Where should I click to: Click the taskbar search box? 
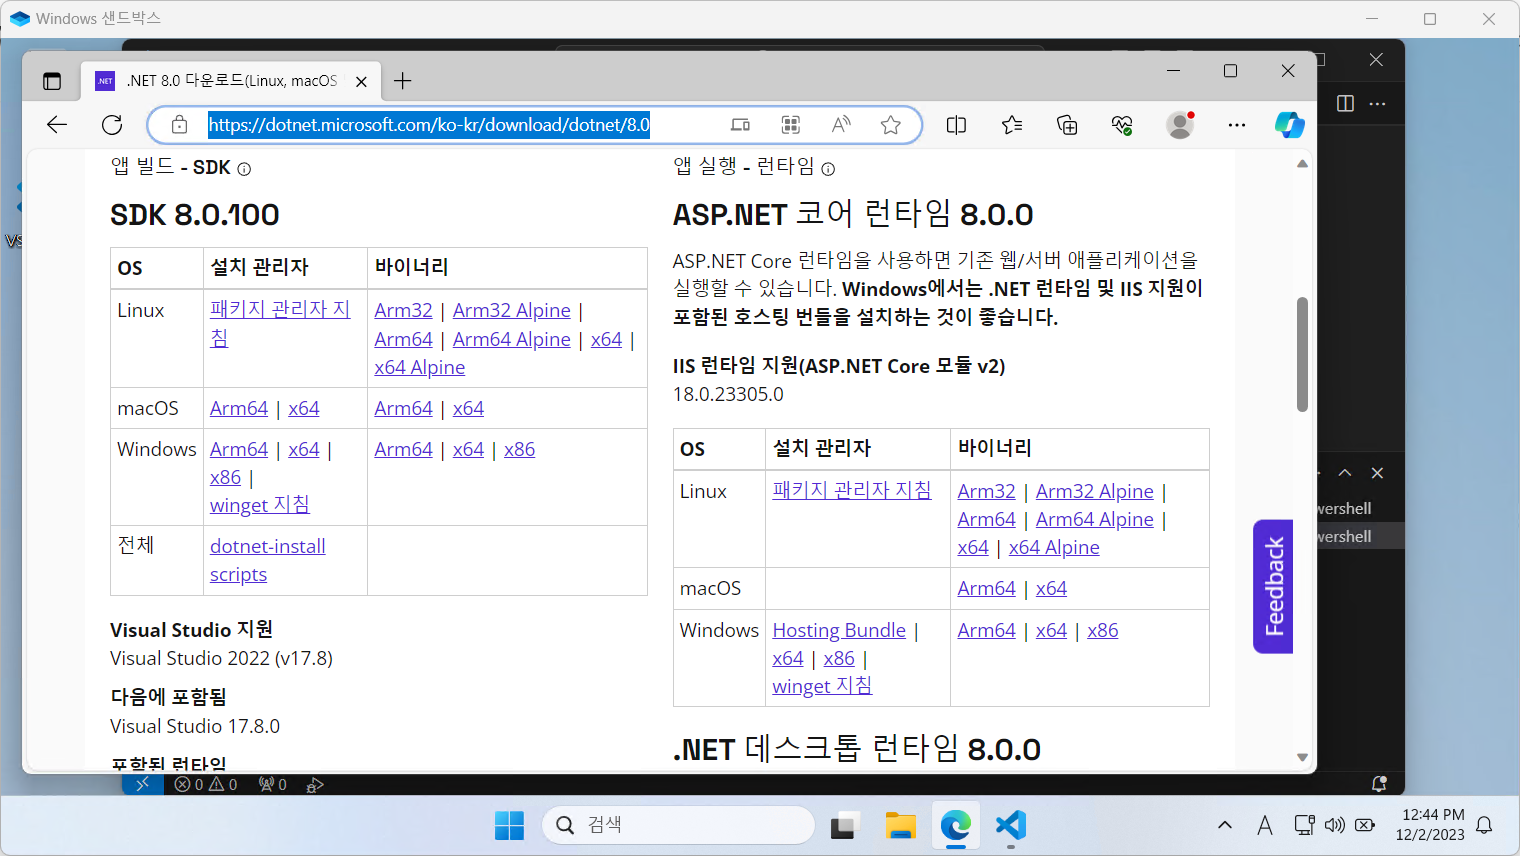678,825
